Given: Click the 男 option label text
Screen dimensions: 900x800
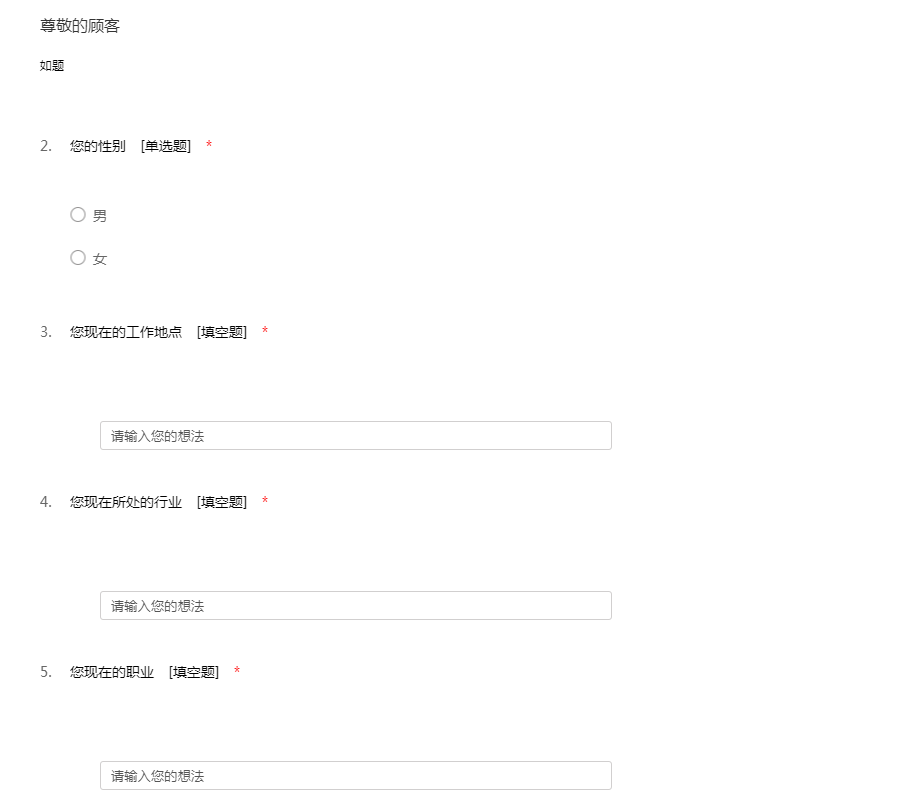Looking at the screenshot, I should tap(100, 216).
